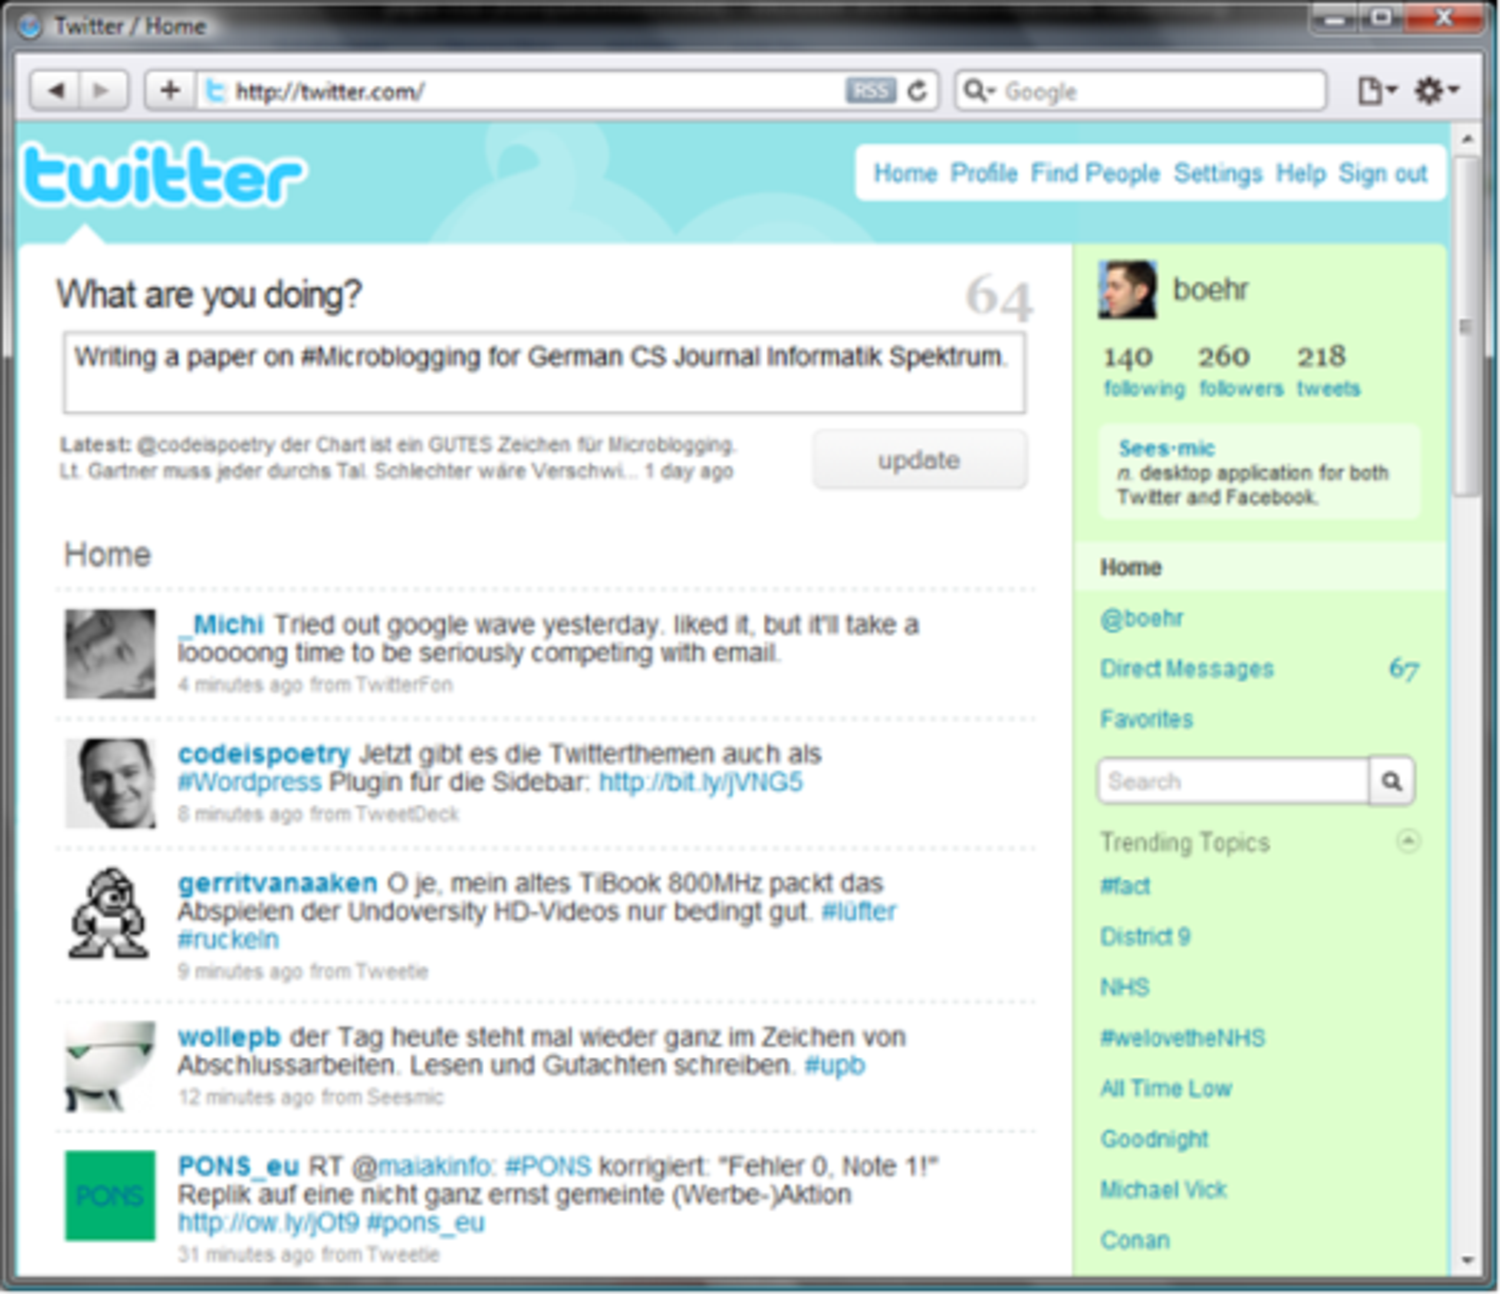Open trending topic #welovetheNHS
The height and width of the screenshot is (1294, 1500).
coord(1182,1038)
